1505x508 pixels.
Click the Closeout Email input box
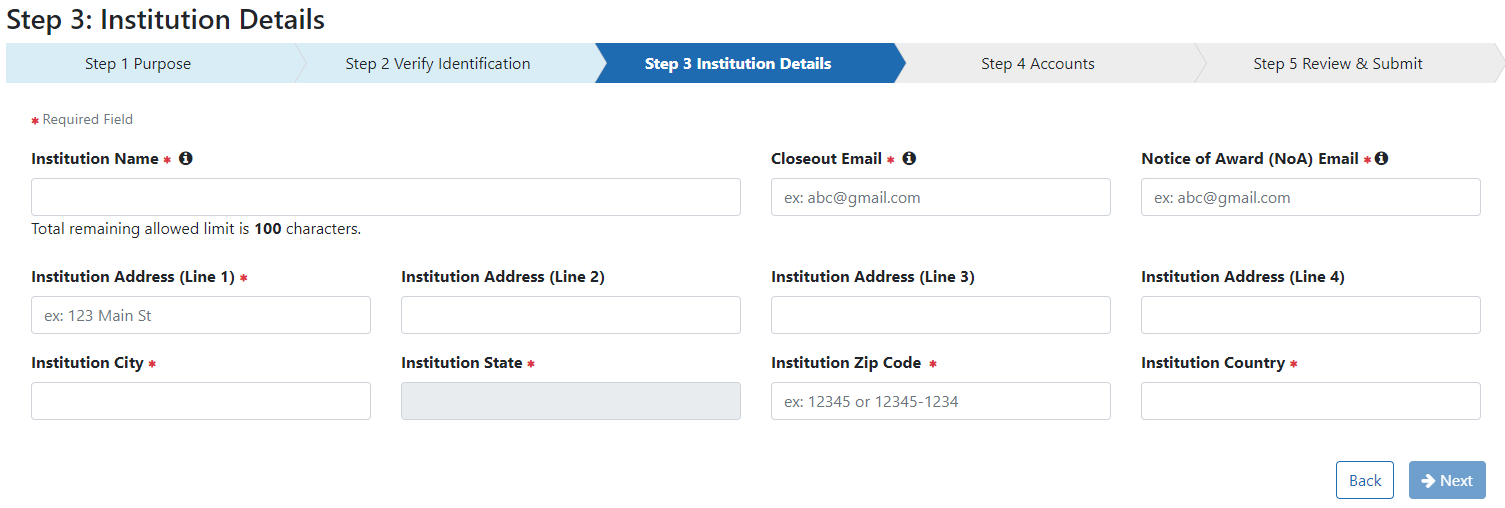(940, 197)
